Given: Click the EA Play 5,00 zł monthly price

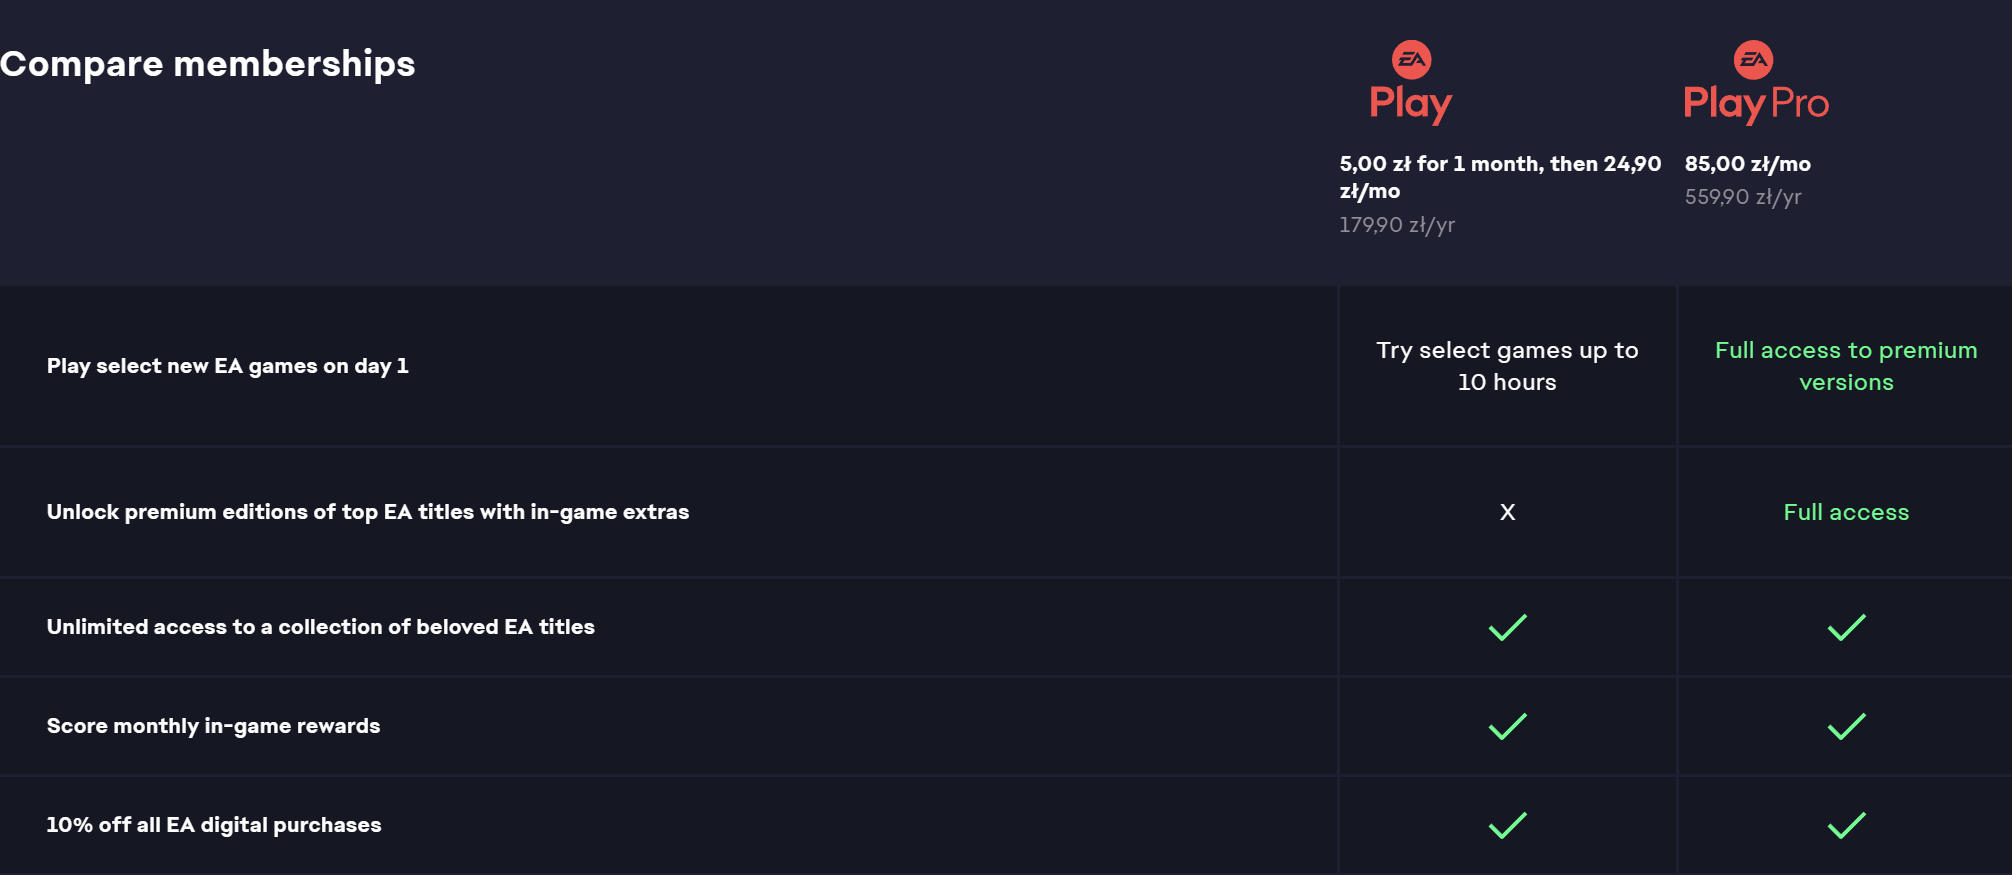Looking at the screenshot, I should 1500,177.
